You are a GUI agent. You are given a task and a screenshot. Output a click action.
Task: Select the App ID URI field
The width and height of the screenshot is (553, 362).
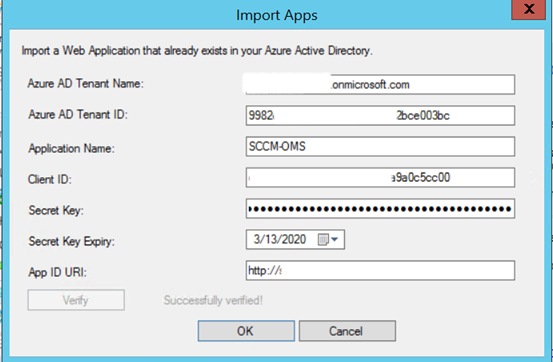click(x=380, y=270)
